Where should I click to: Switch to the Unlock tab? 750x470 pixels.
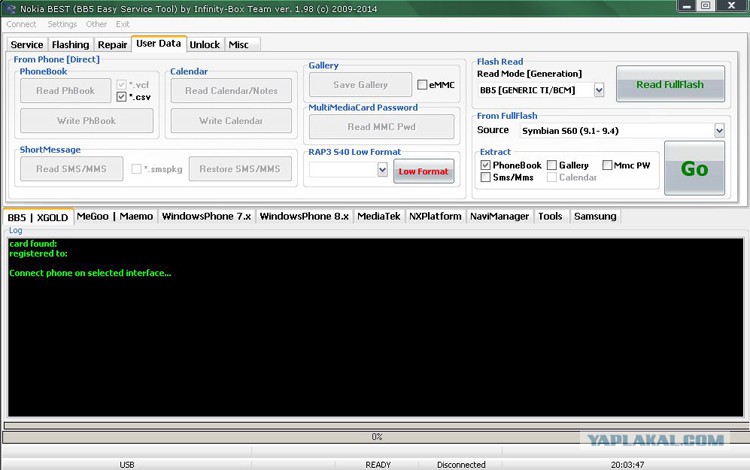tap(205, 44)
